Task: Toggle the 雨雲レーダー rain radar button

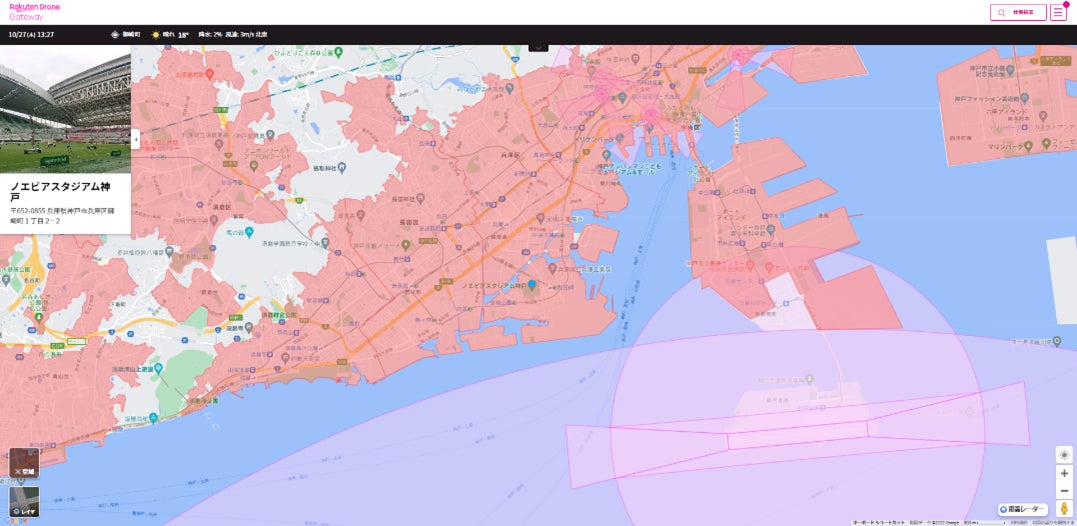Action: pyautogui.click(x=1023, y=510)
